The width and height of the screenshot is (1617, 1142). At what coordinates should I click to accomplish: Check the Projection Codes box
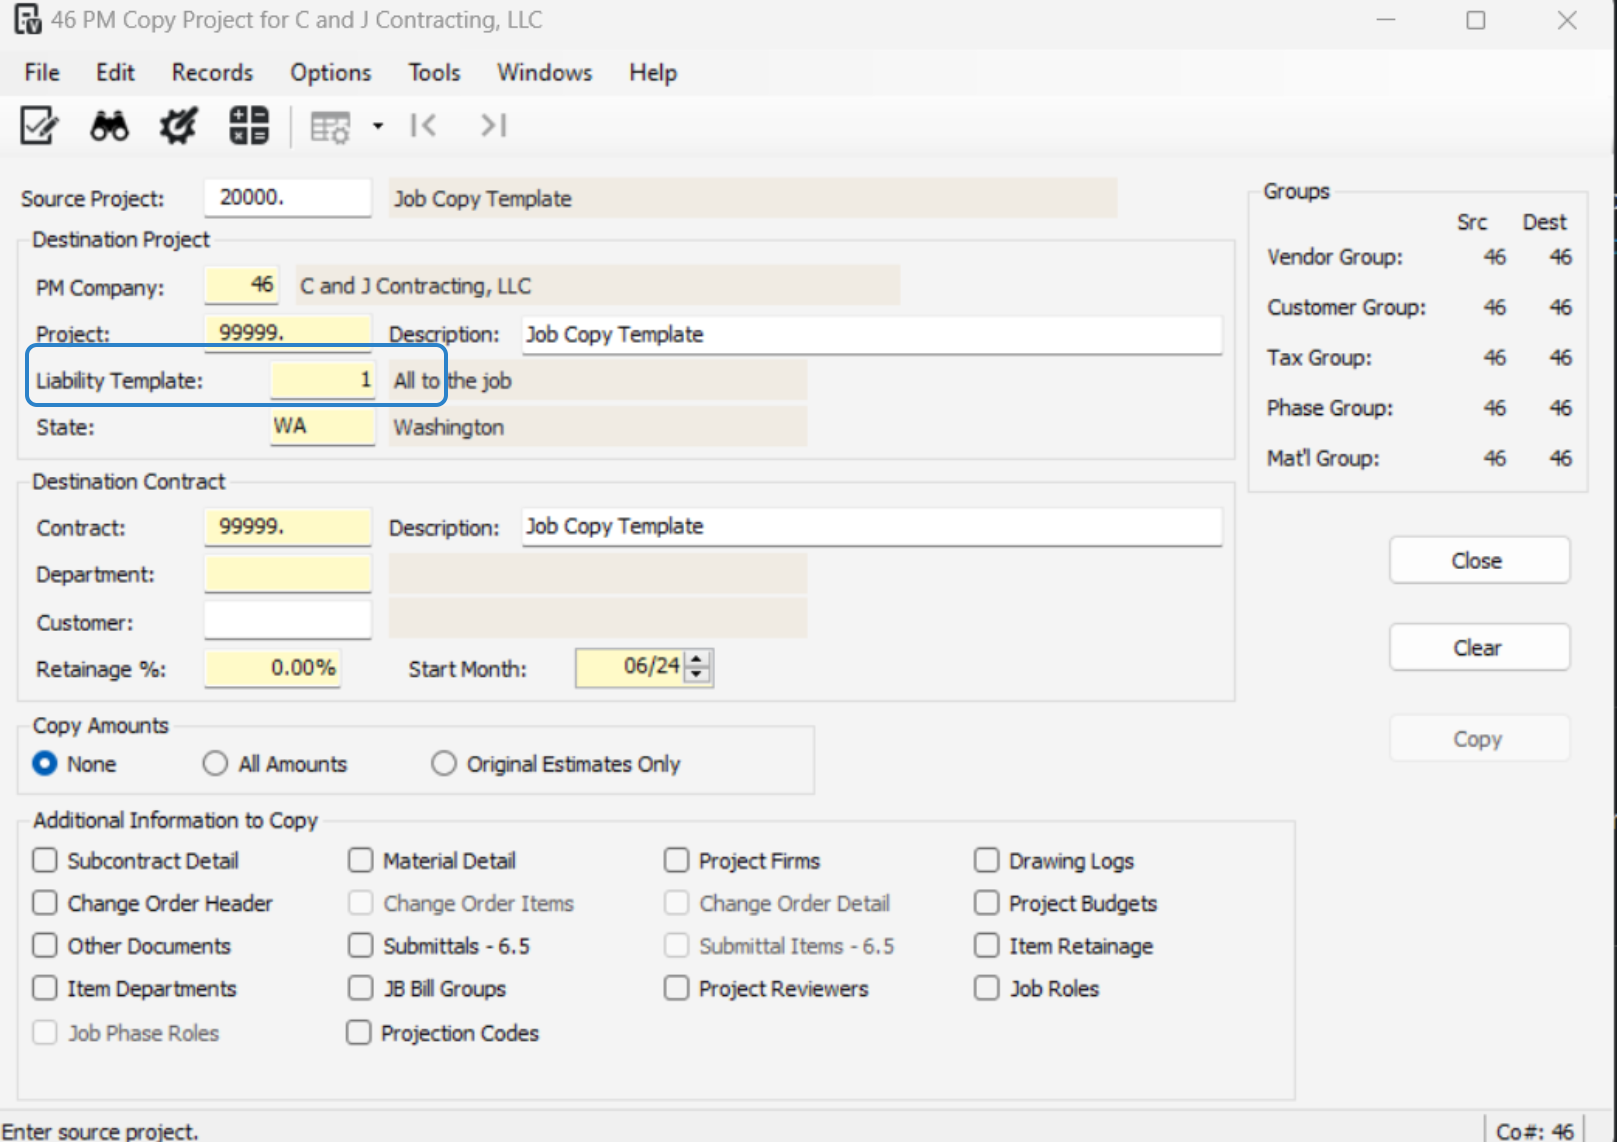(x=359, y=1032)
